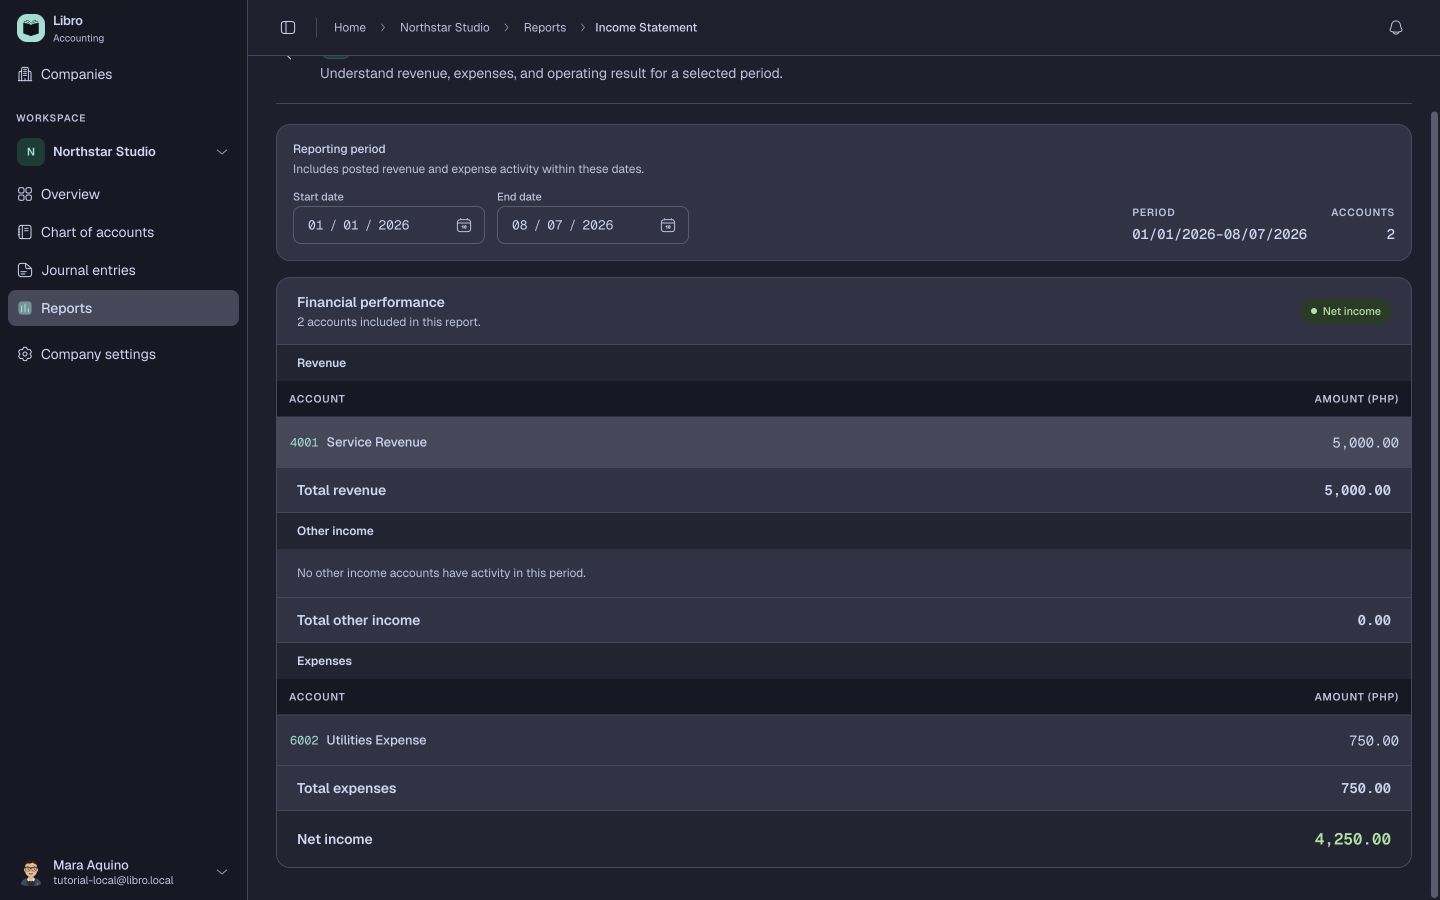Image resolution: width=1440 pixels, height=900 pixels.
Task: Click the Total revenue 5,000.00 amount
Action: pos(1357,491)
